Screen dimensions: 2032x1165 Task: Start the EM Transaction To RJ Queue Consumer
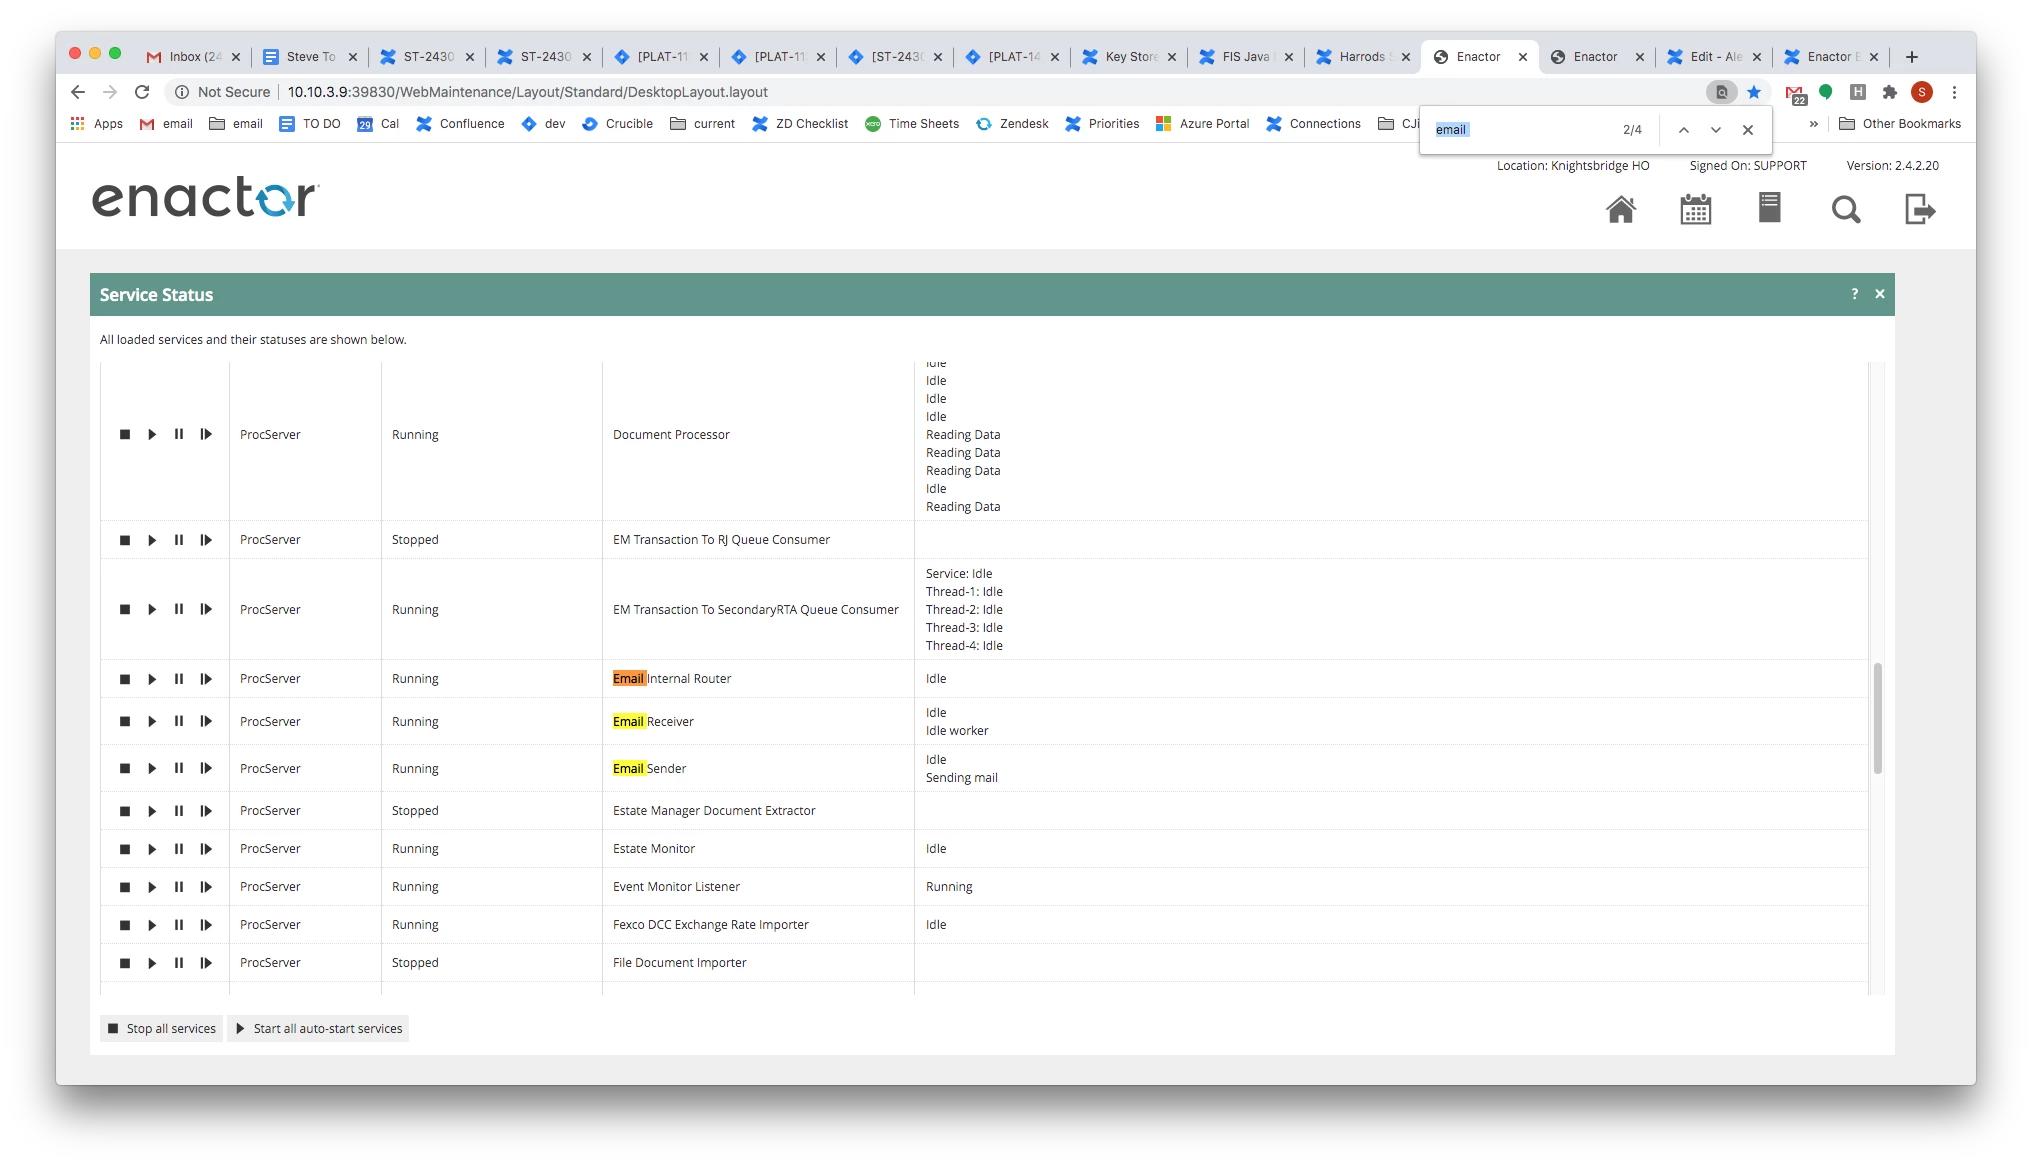tap(152, 540)
